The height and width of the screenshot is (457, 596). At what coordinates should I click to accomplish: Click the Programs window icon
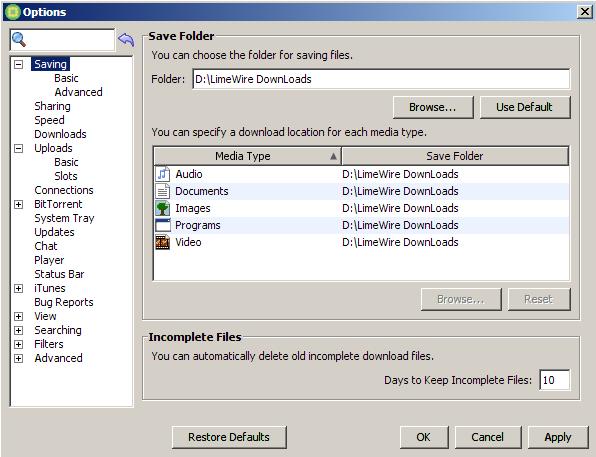(x=163, y=225)
